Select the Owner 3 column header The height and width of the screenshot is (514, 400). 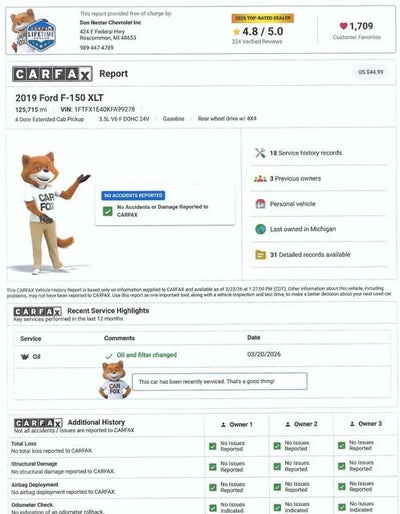click(366, 424)
